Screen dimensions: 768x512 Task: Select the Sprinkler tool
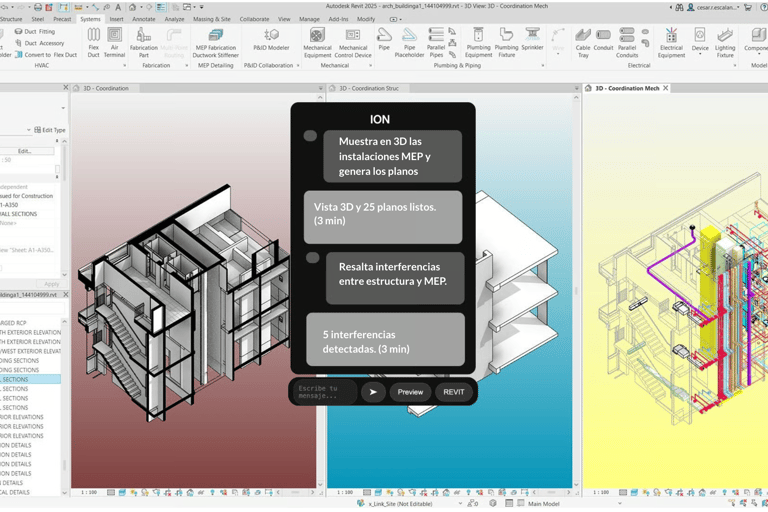tap(532, 39)
